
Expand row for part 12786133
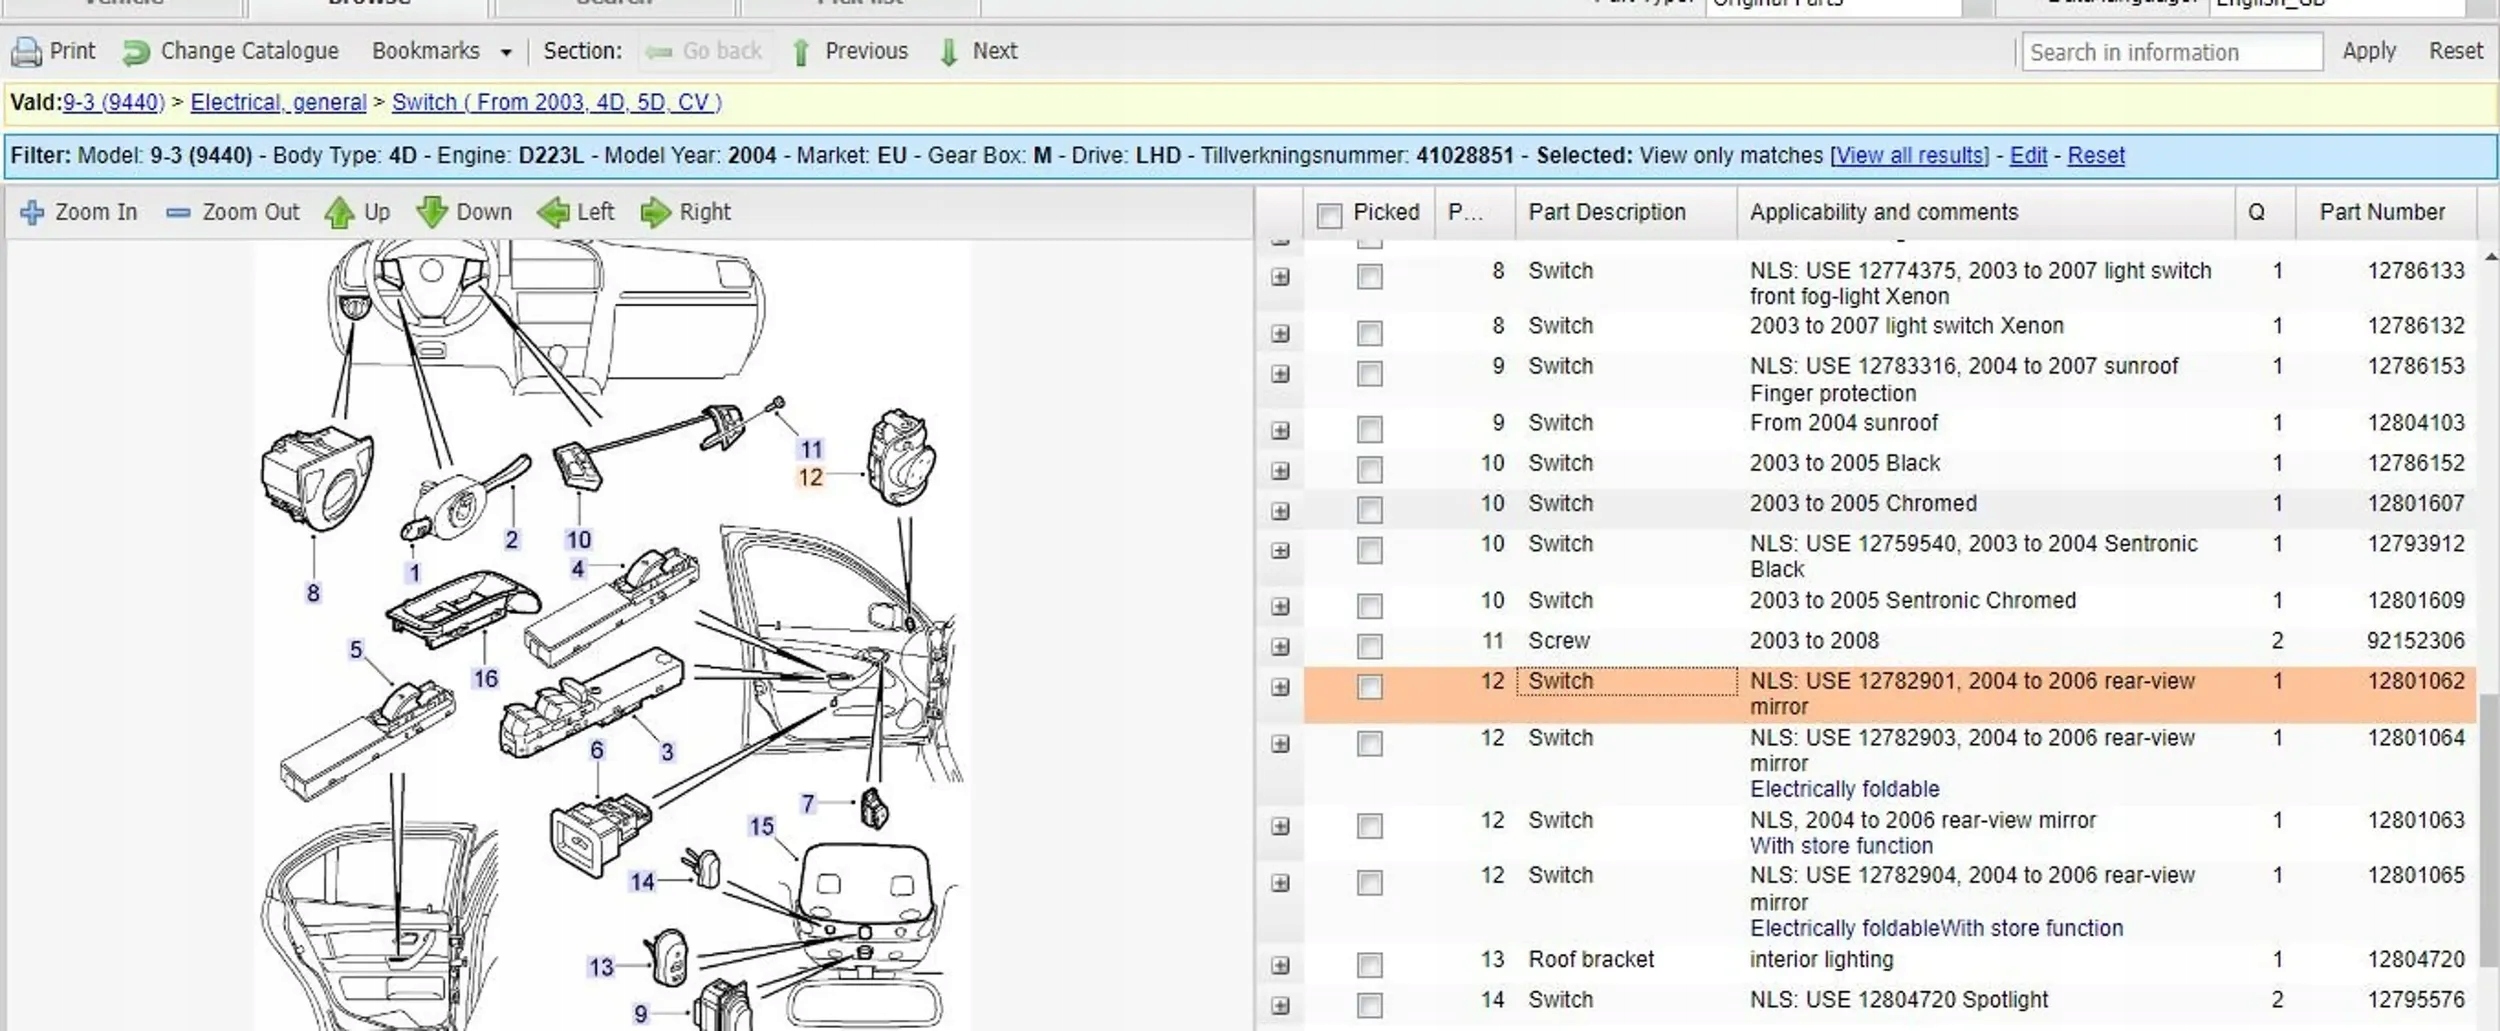[x=1280, y=277]
